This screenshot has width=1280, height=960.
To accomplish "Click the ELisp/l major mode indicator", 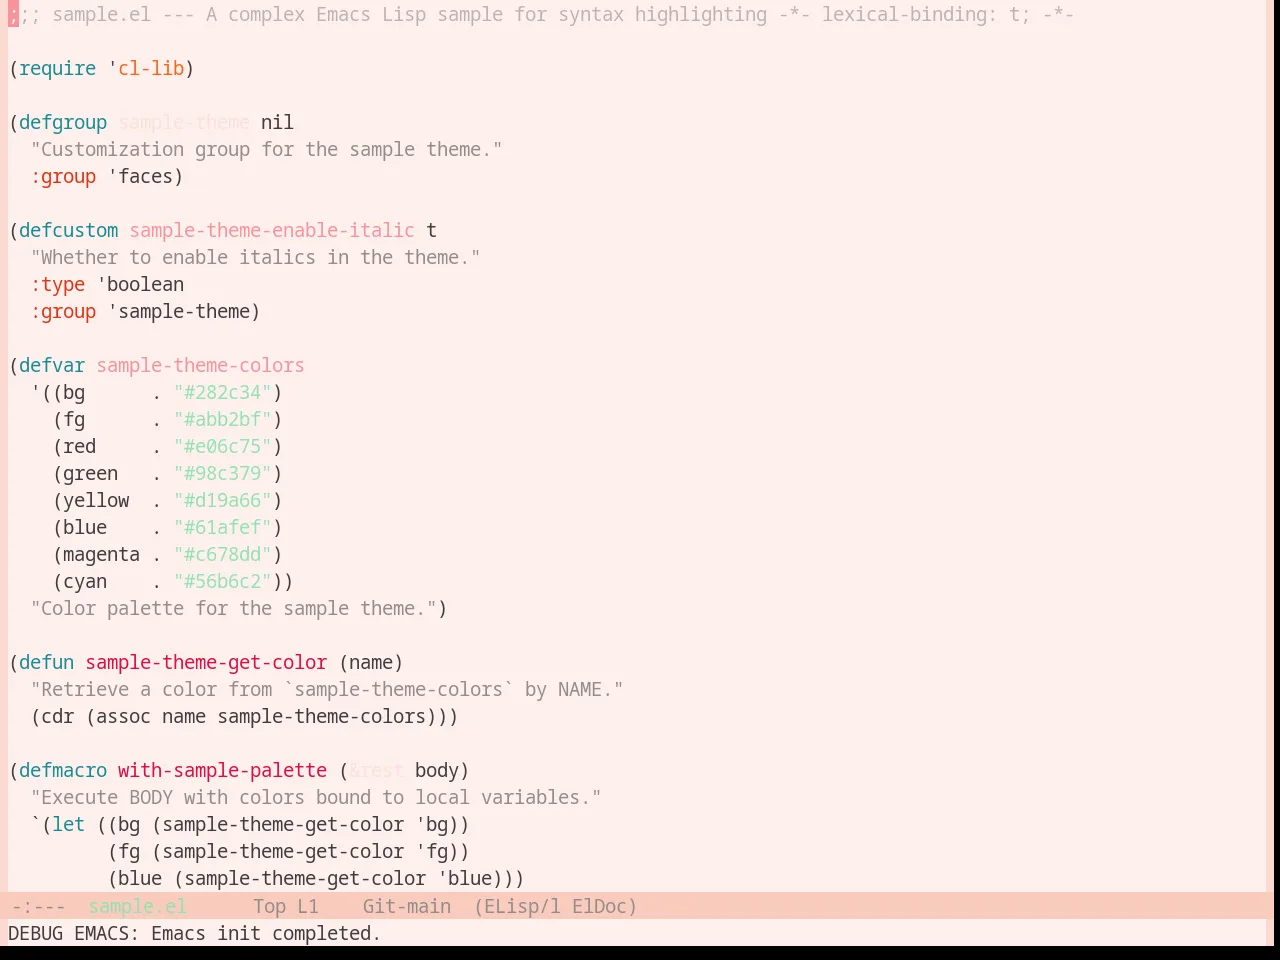I will [517, 906].
